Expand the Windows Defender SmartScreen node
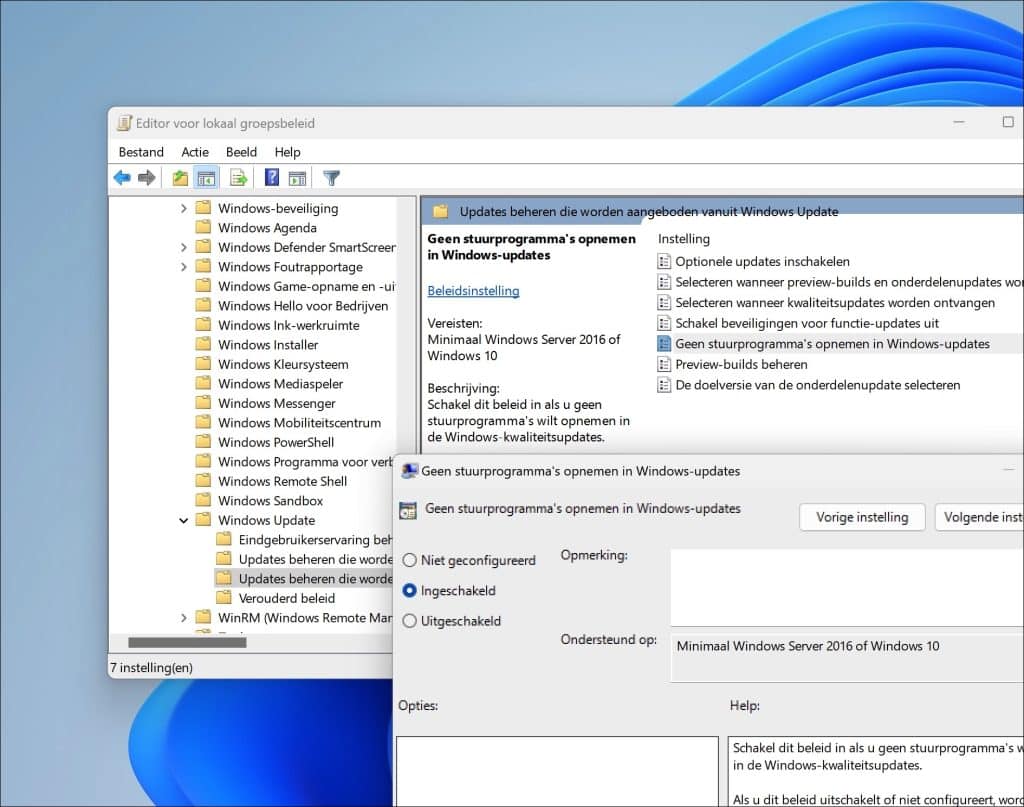 pos(184,247)
